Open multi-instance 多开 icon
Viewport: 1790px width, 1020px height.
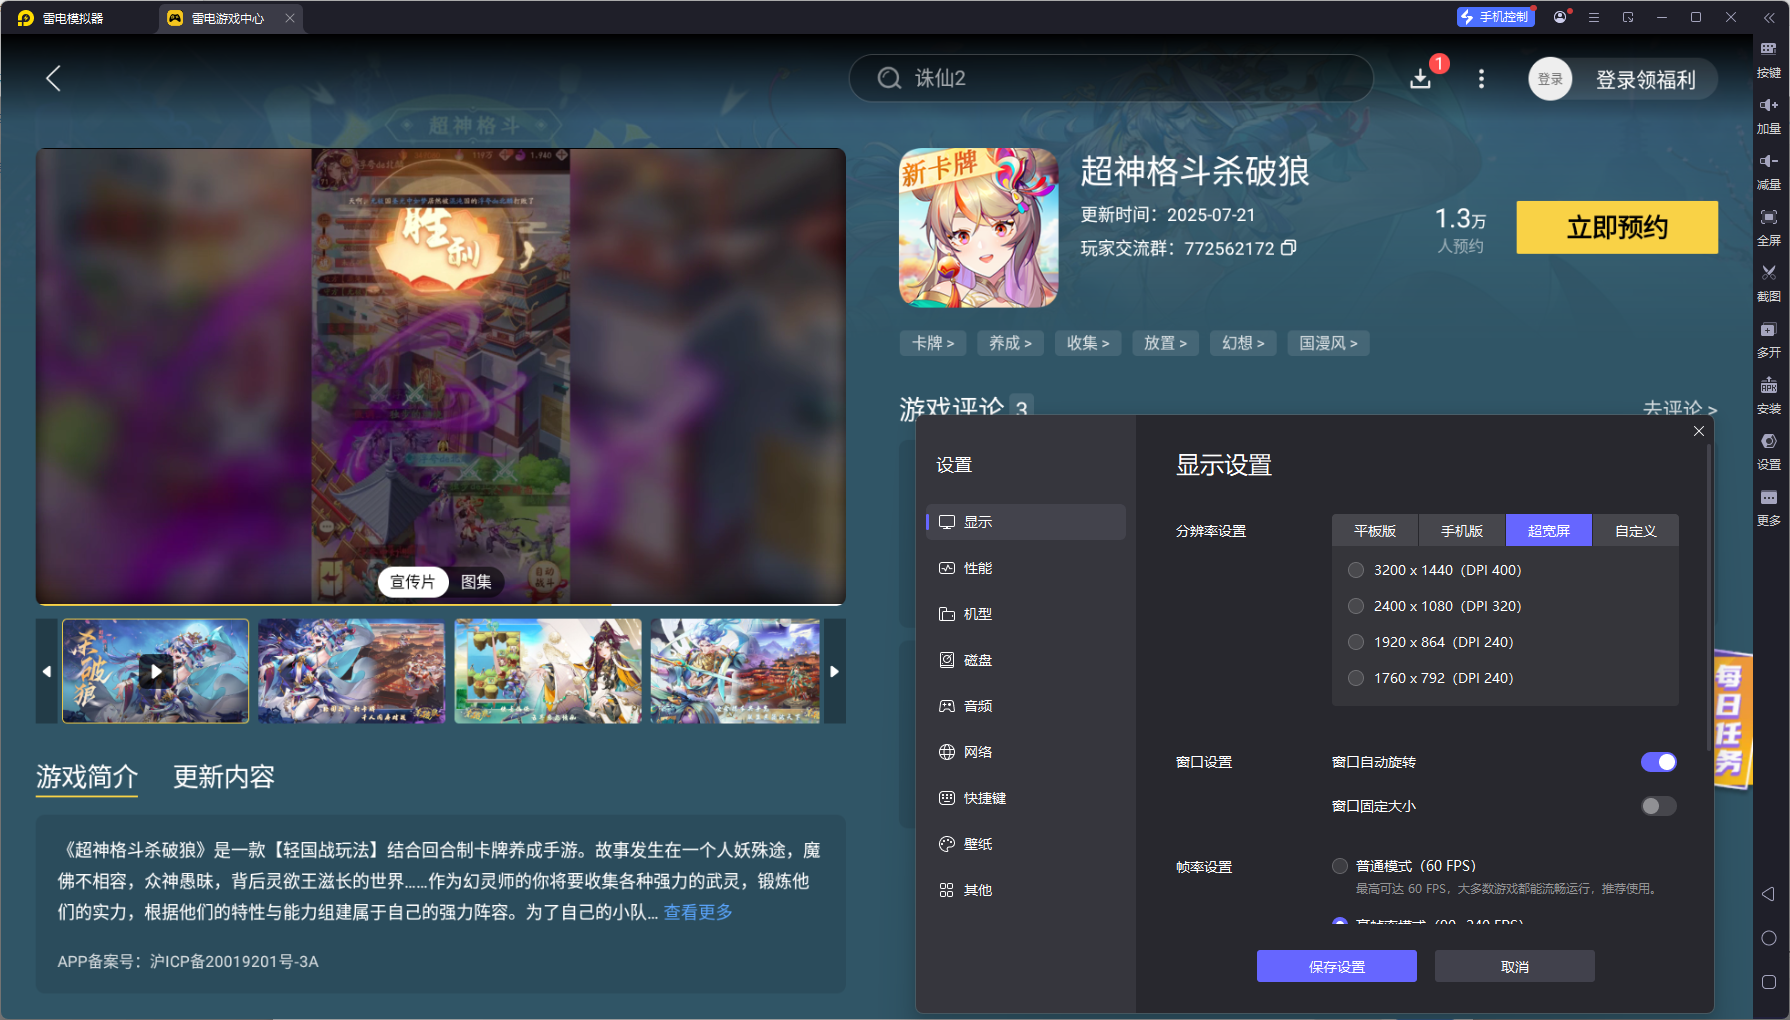(x=1769, y=340)
